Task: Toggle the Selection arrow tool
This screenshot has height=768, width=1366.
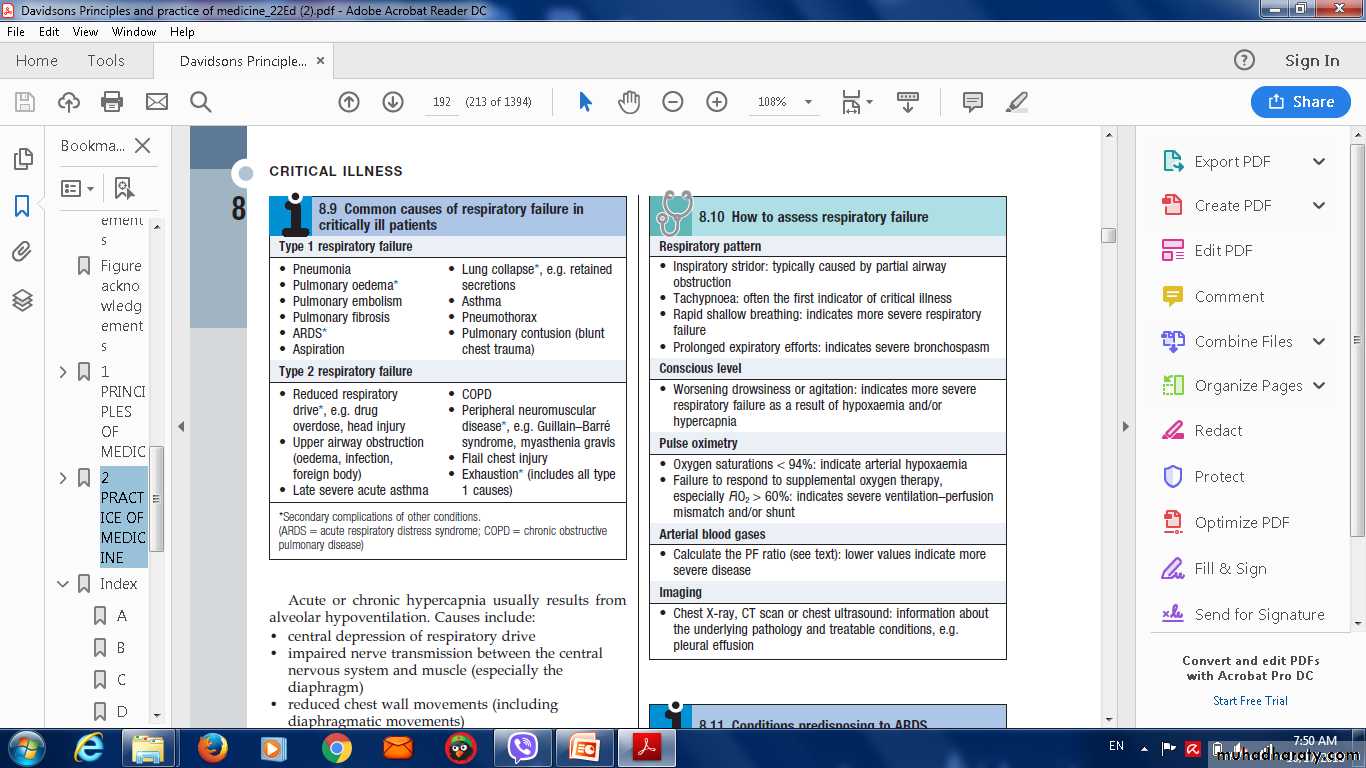Action: click(x=585, y=102)
